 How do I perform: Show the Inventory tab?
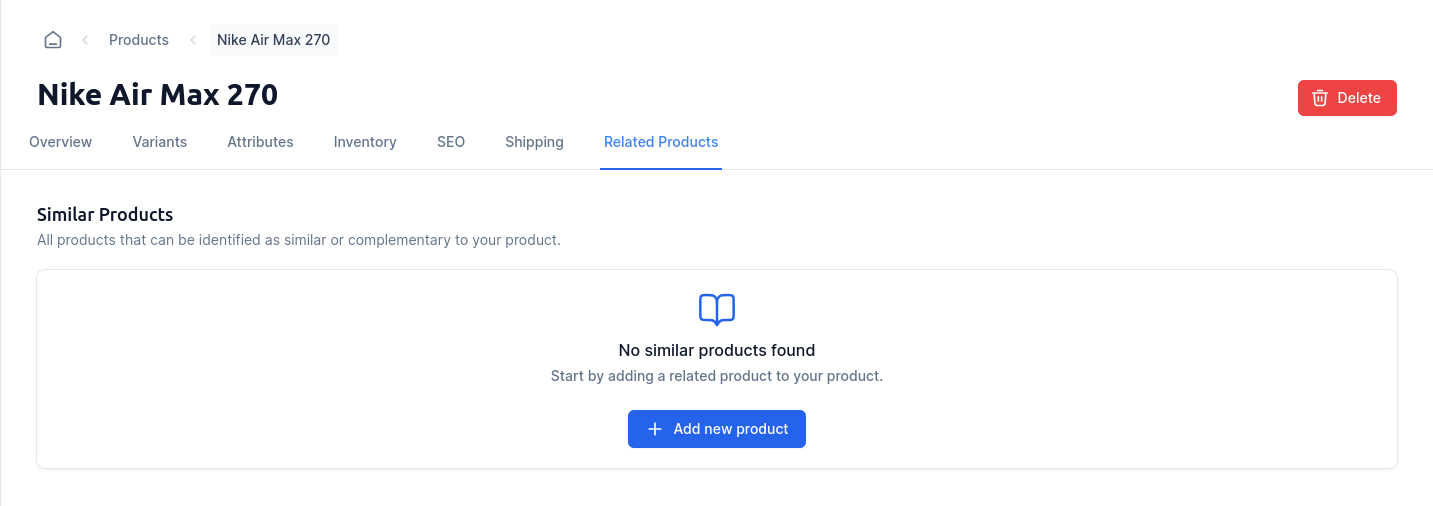pos(365,142)
